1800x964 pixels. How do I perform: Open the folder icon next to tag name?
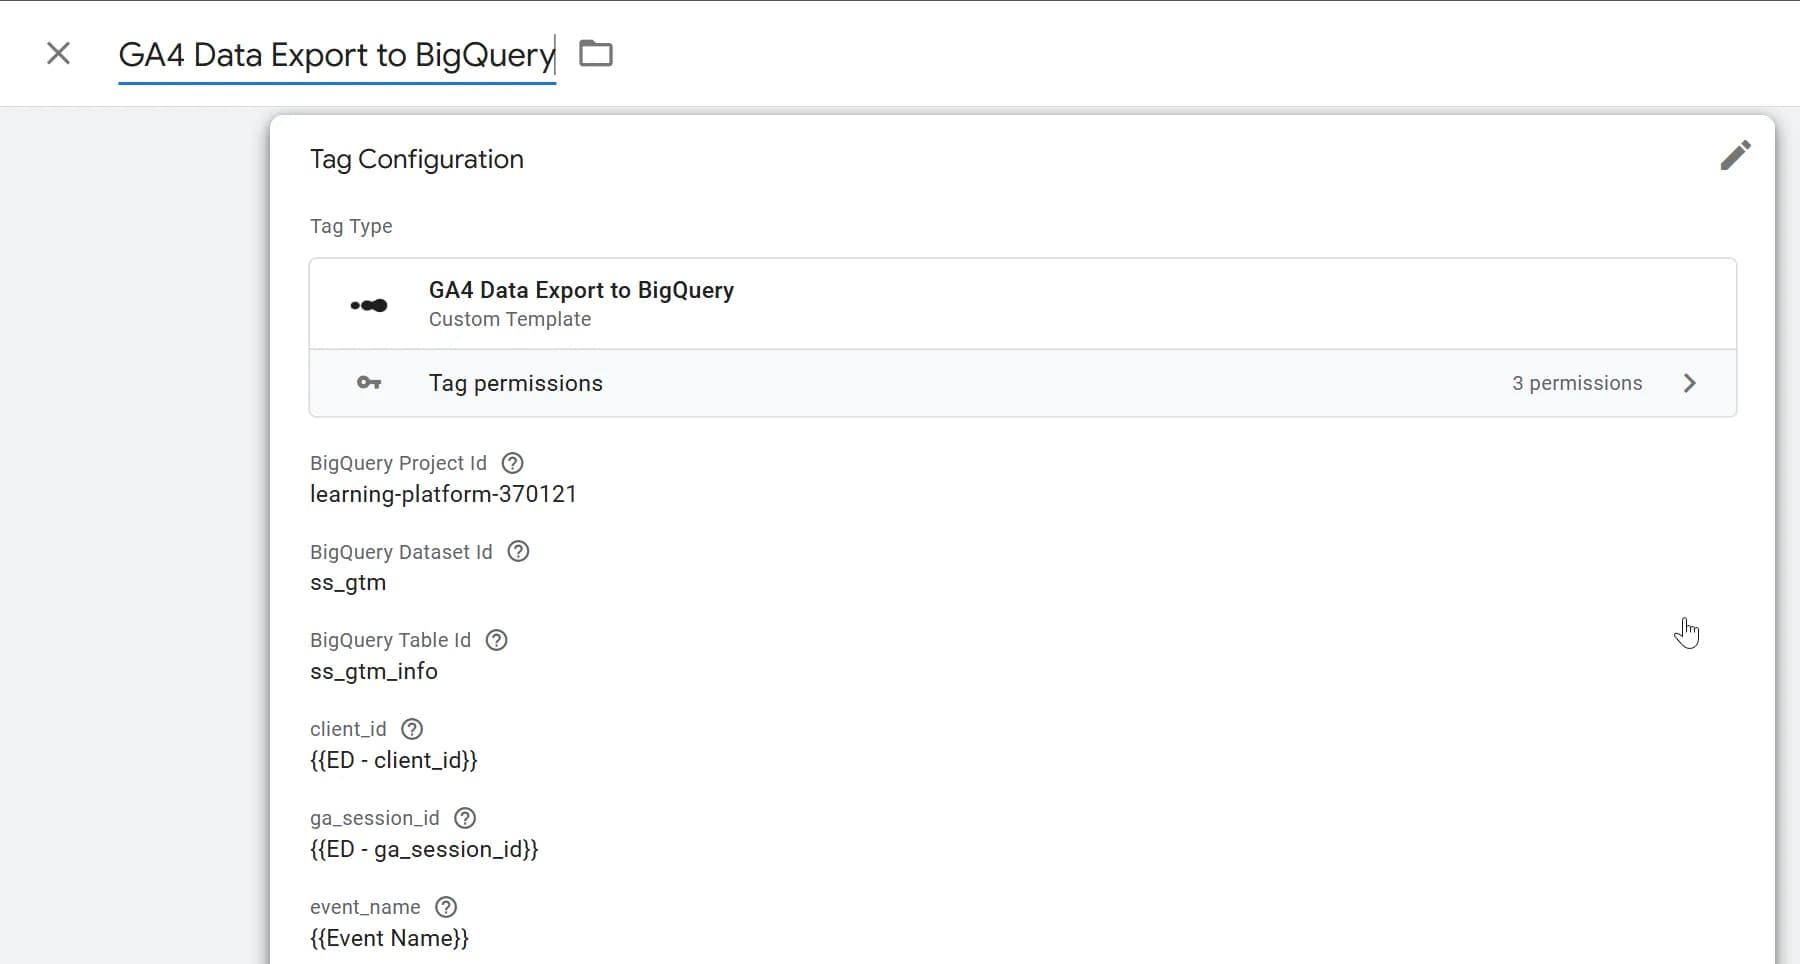click(596, 53)
